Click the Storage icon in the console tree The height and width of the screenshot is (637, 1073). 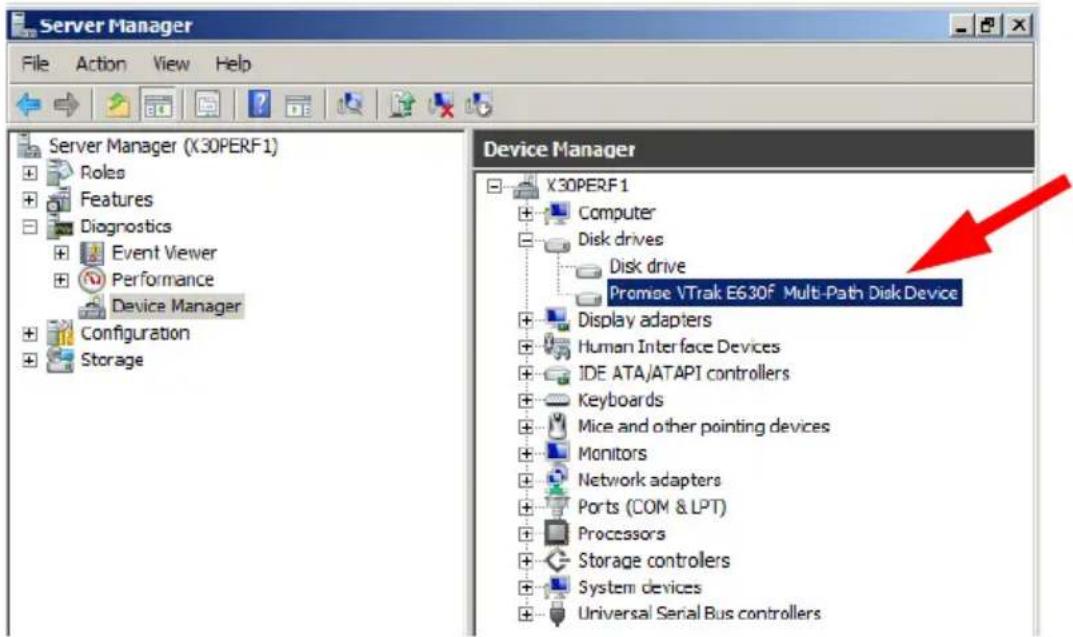click(x=60, y=360)
